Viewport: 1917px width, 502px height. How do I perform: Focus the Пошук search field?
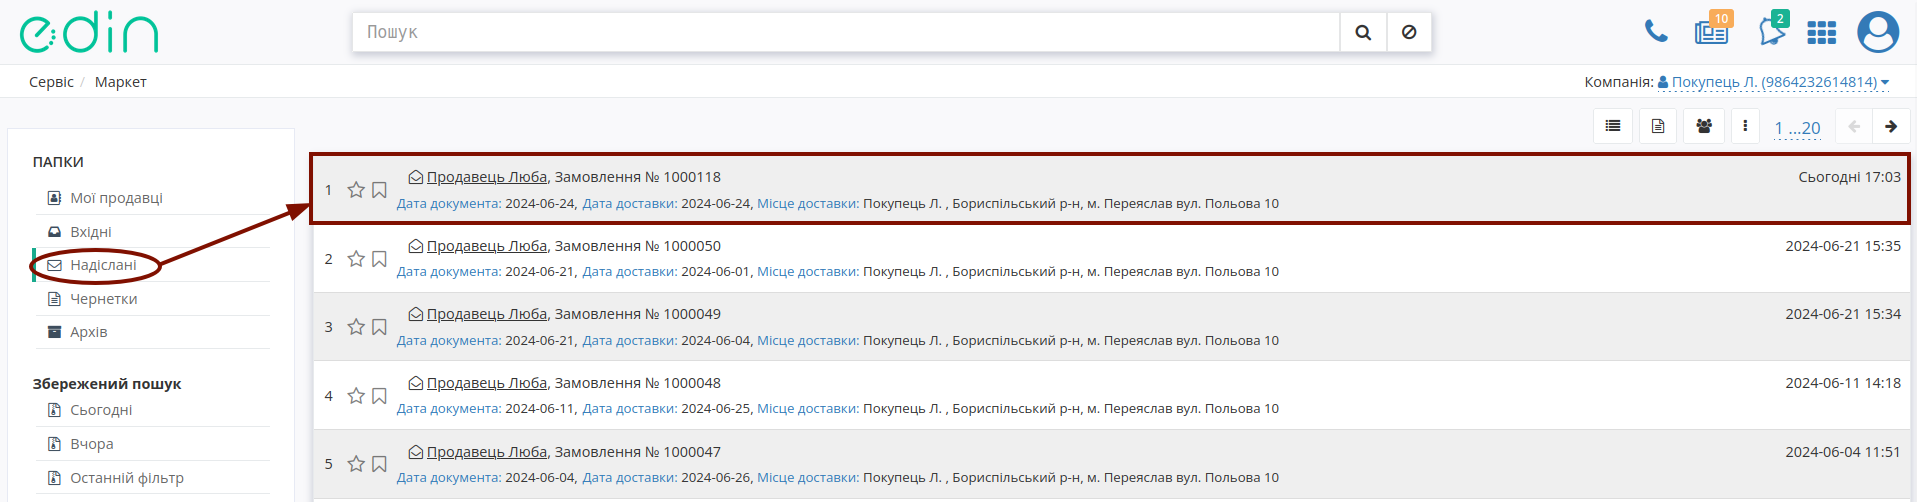pos(846,32)
